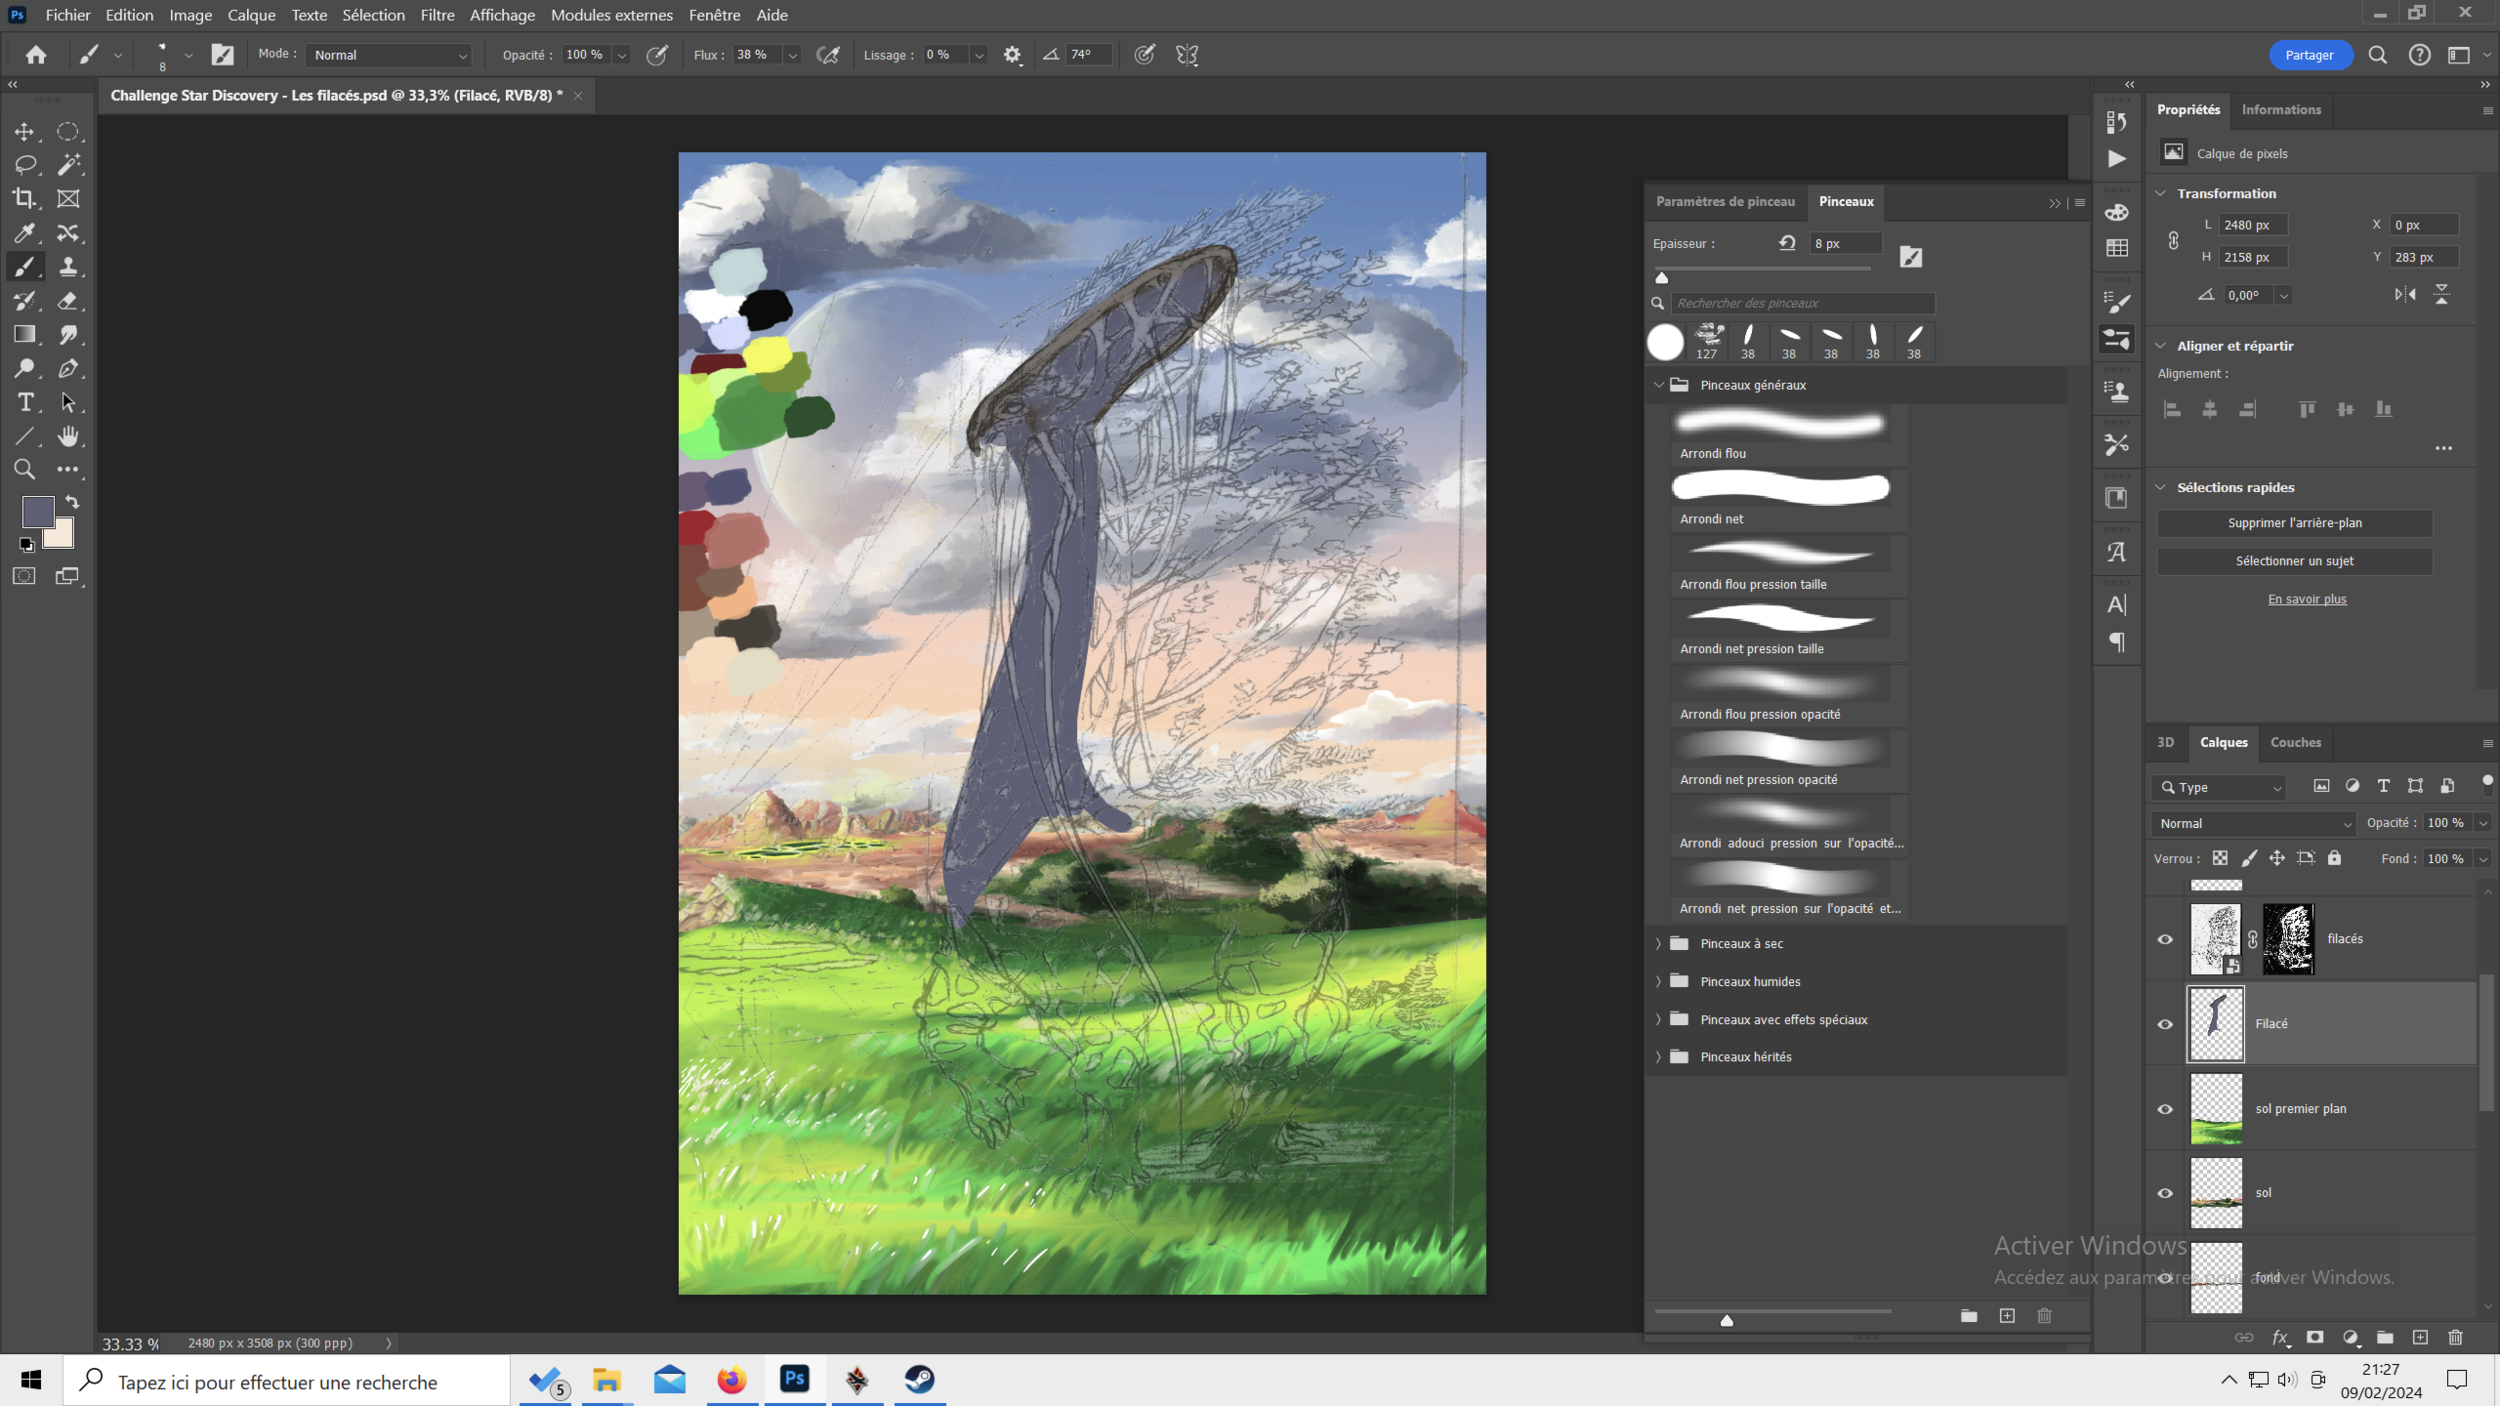Screen dimensions: 2500x1406
Task: Click the foreground color swatch
Action: pos(37,512)
